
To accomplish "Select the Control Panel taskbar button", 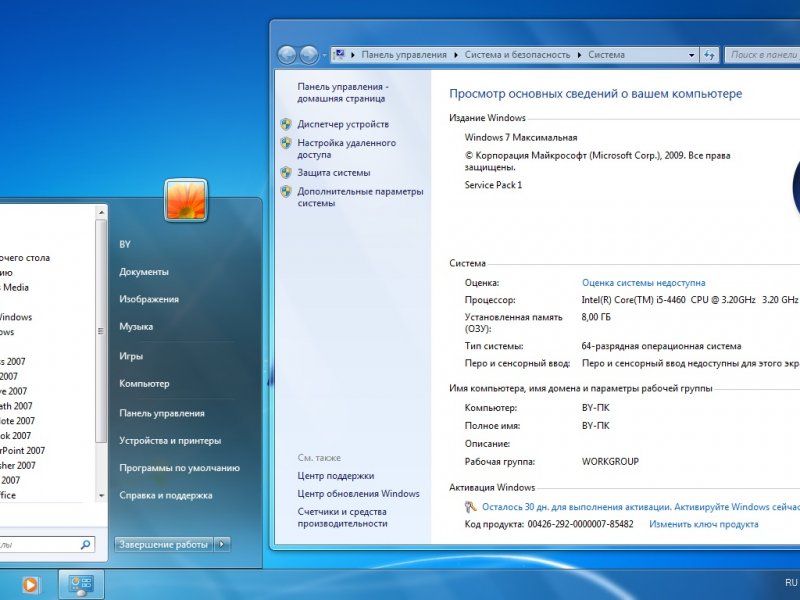I will coord(82,585).
